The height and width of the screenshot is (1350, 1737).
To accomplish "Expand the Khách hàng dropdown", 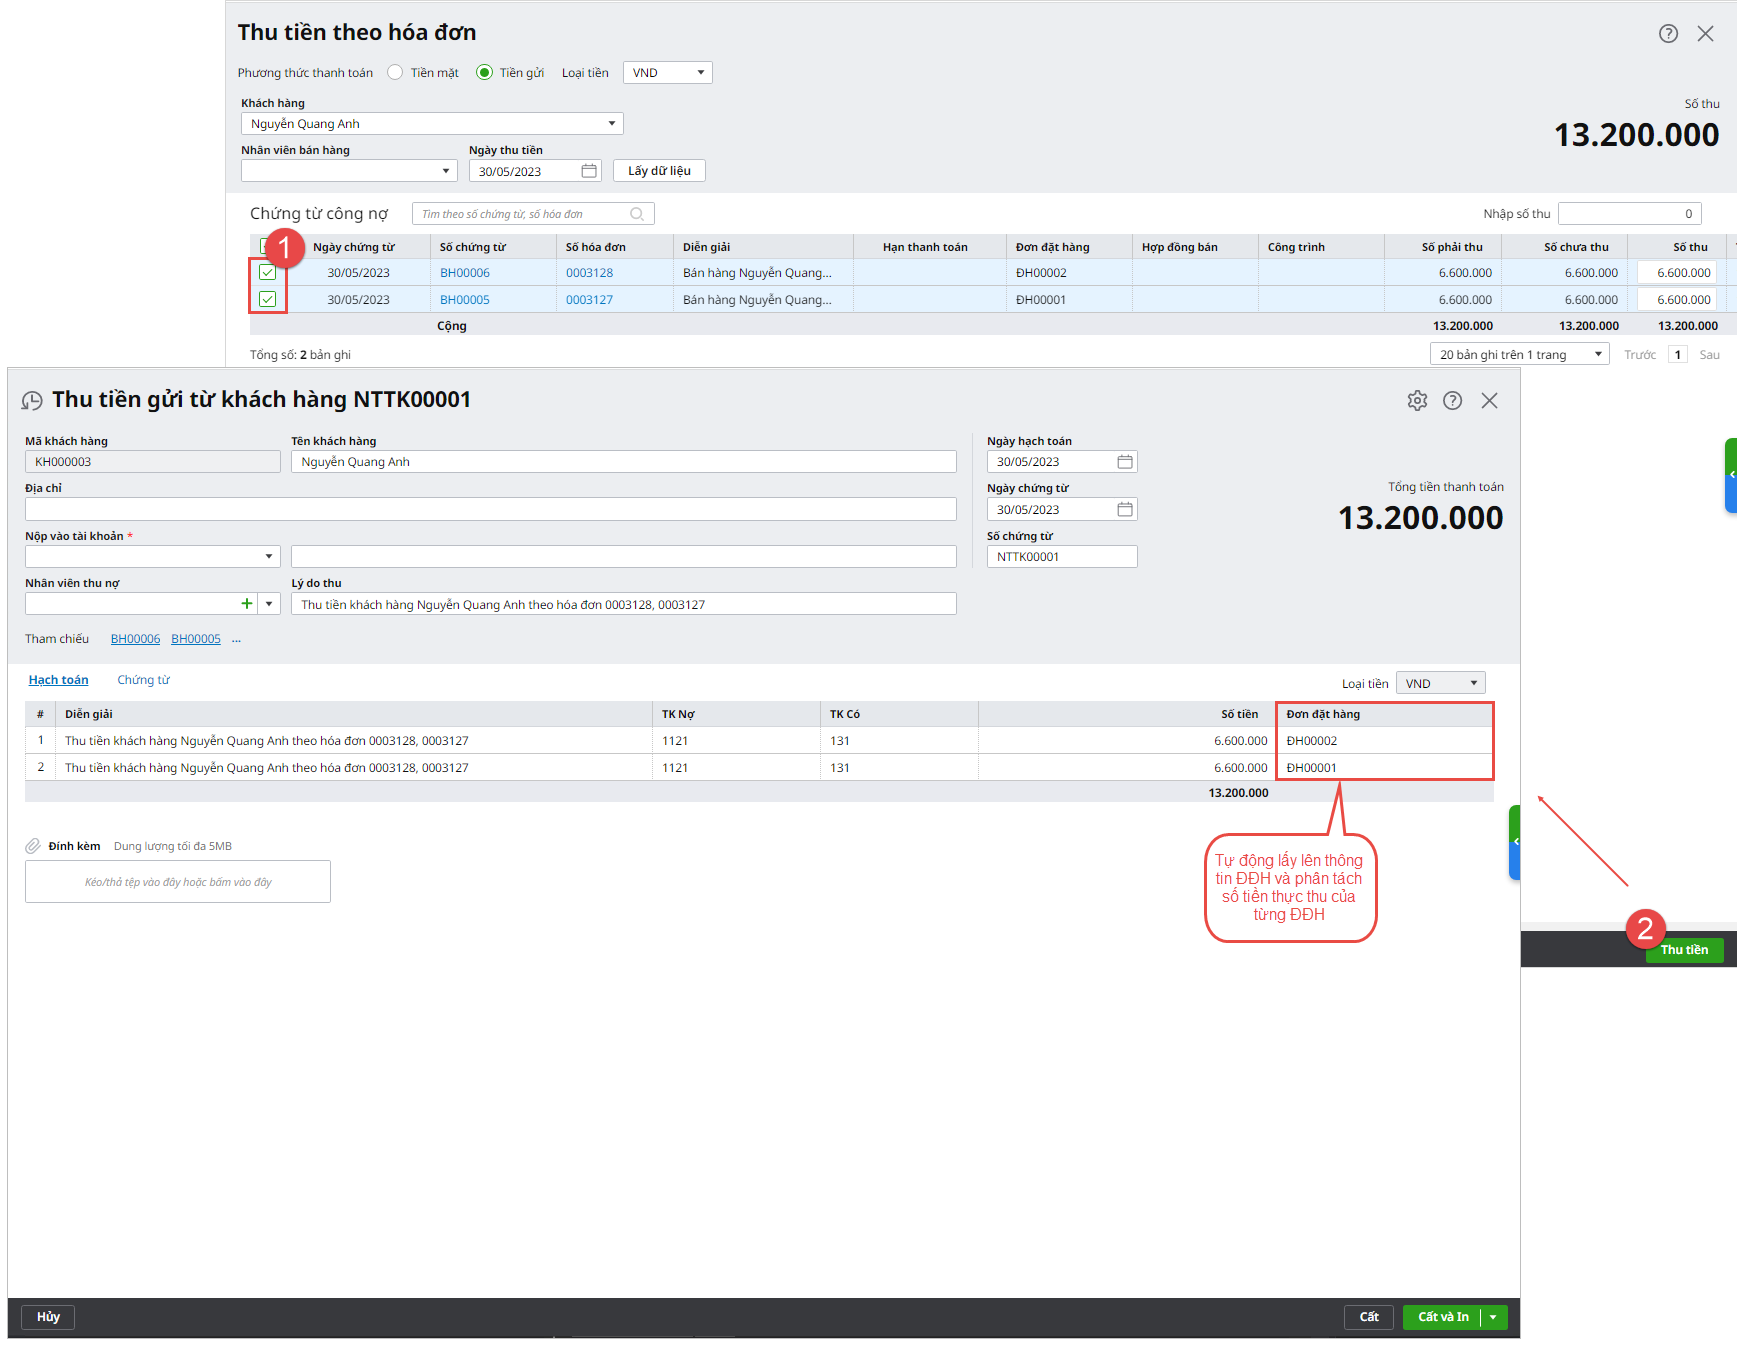I will (x=611, y=124).
